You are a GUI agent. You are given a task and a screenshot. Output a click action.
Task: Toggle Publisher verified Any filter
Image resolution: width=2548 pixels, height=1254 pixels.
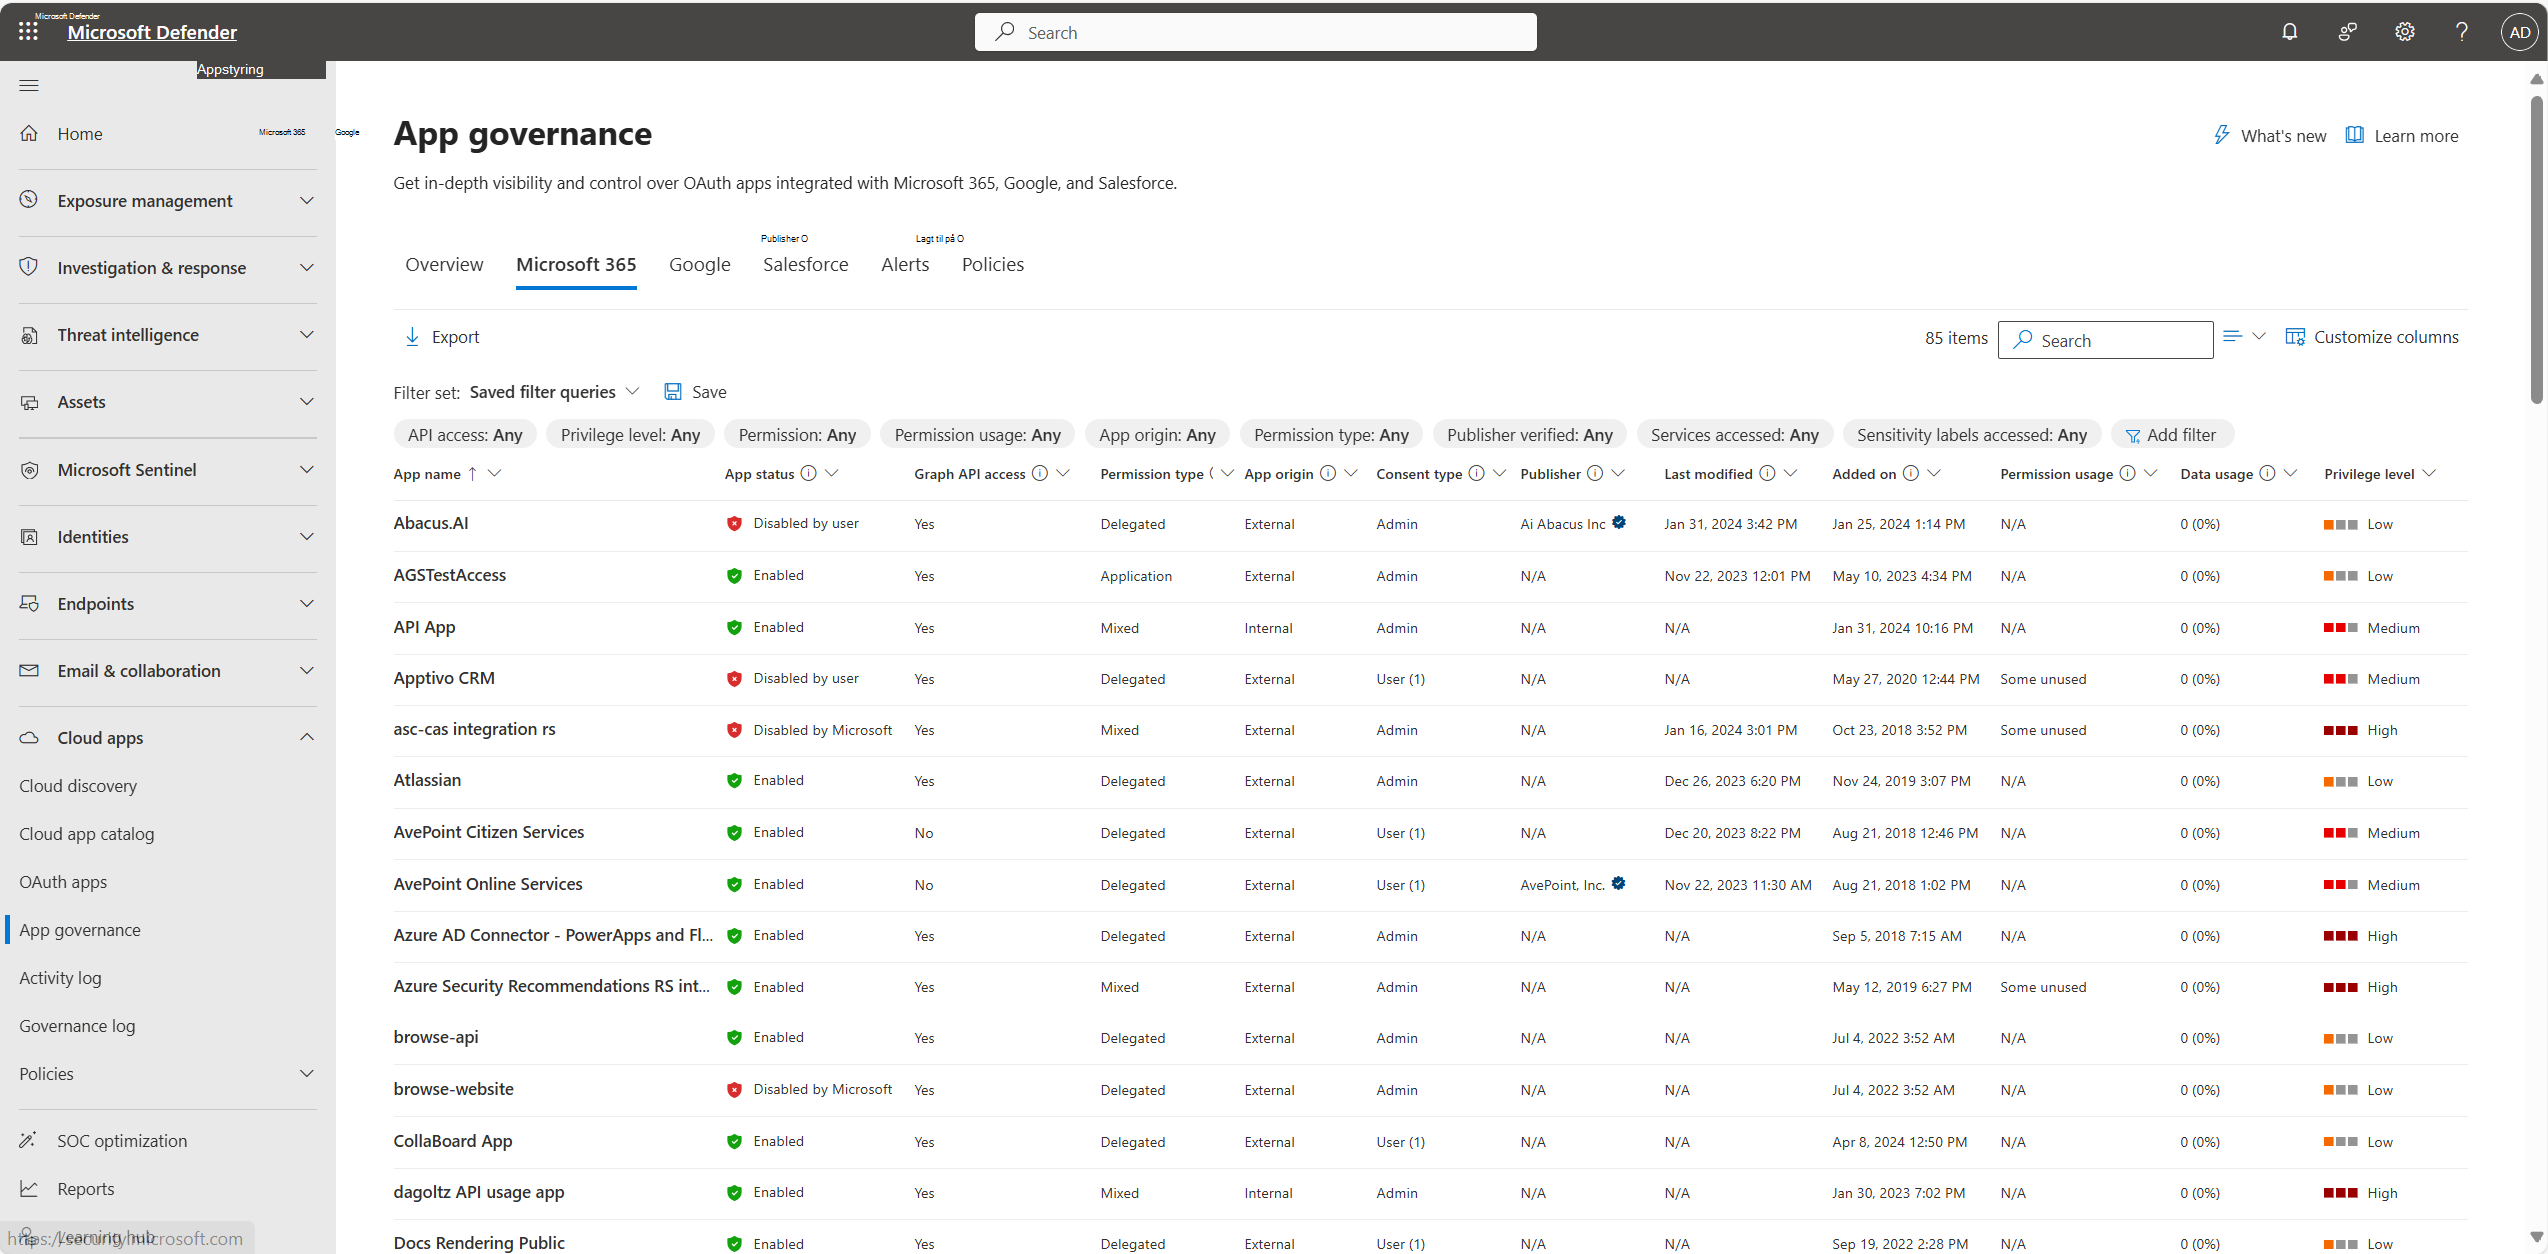click(x=1526, y=434)
